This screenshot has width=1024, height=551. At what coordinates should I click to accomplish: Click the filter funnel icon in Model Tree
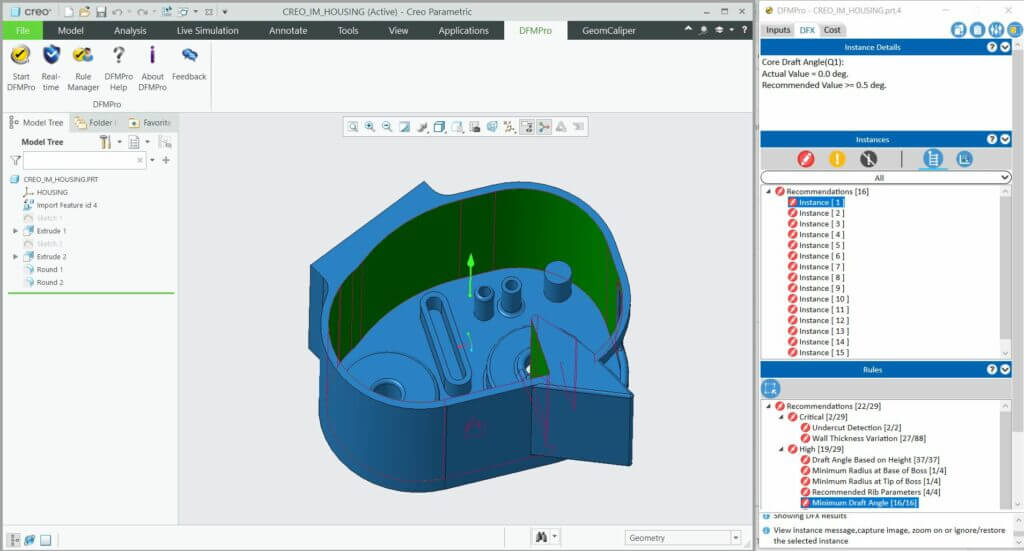tap(16, 160)
